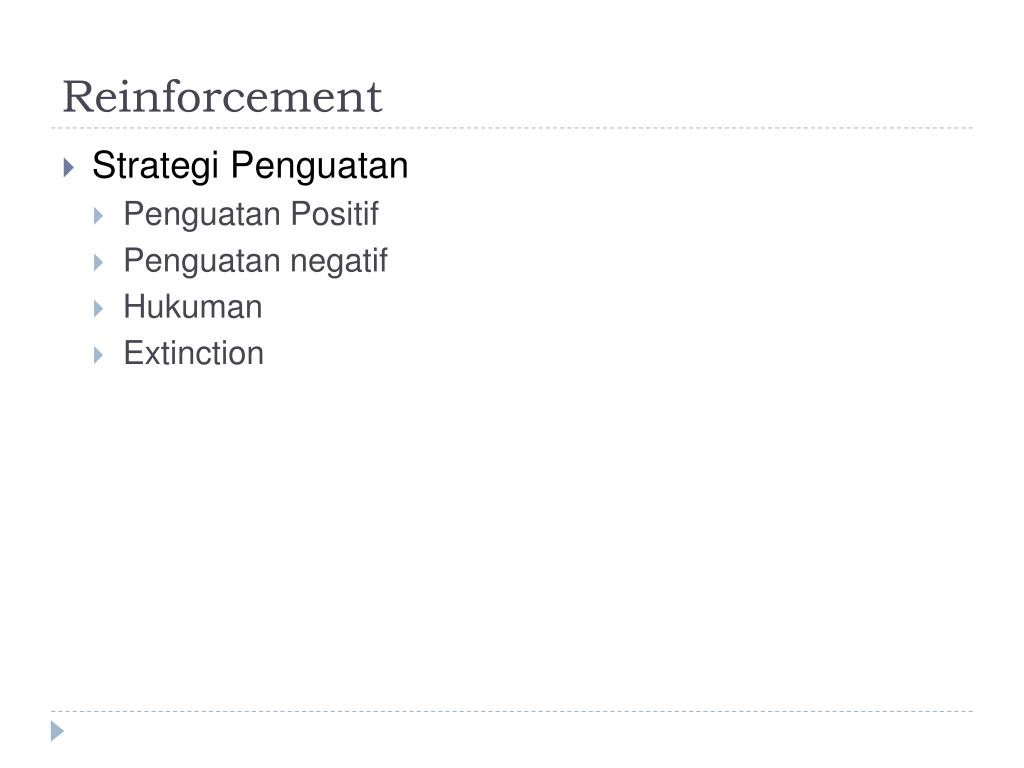1024x768 pixels.
Task: Click the word negatif in the list
Action: click(x=339, y=261)
